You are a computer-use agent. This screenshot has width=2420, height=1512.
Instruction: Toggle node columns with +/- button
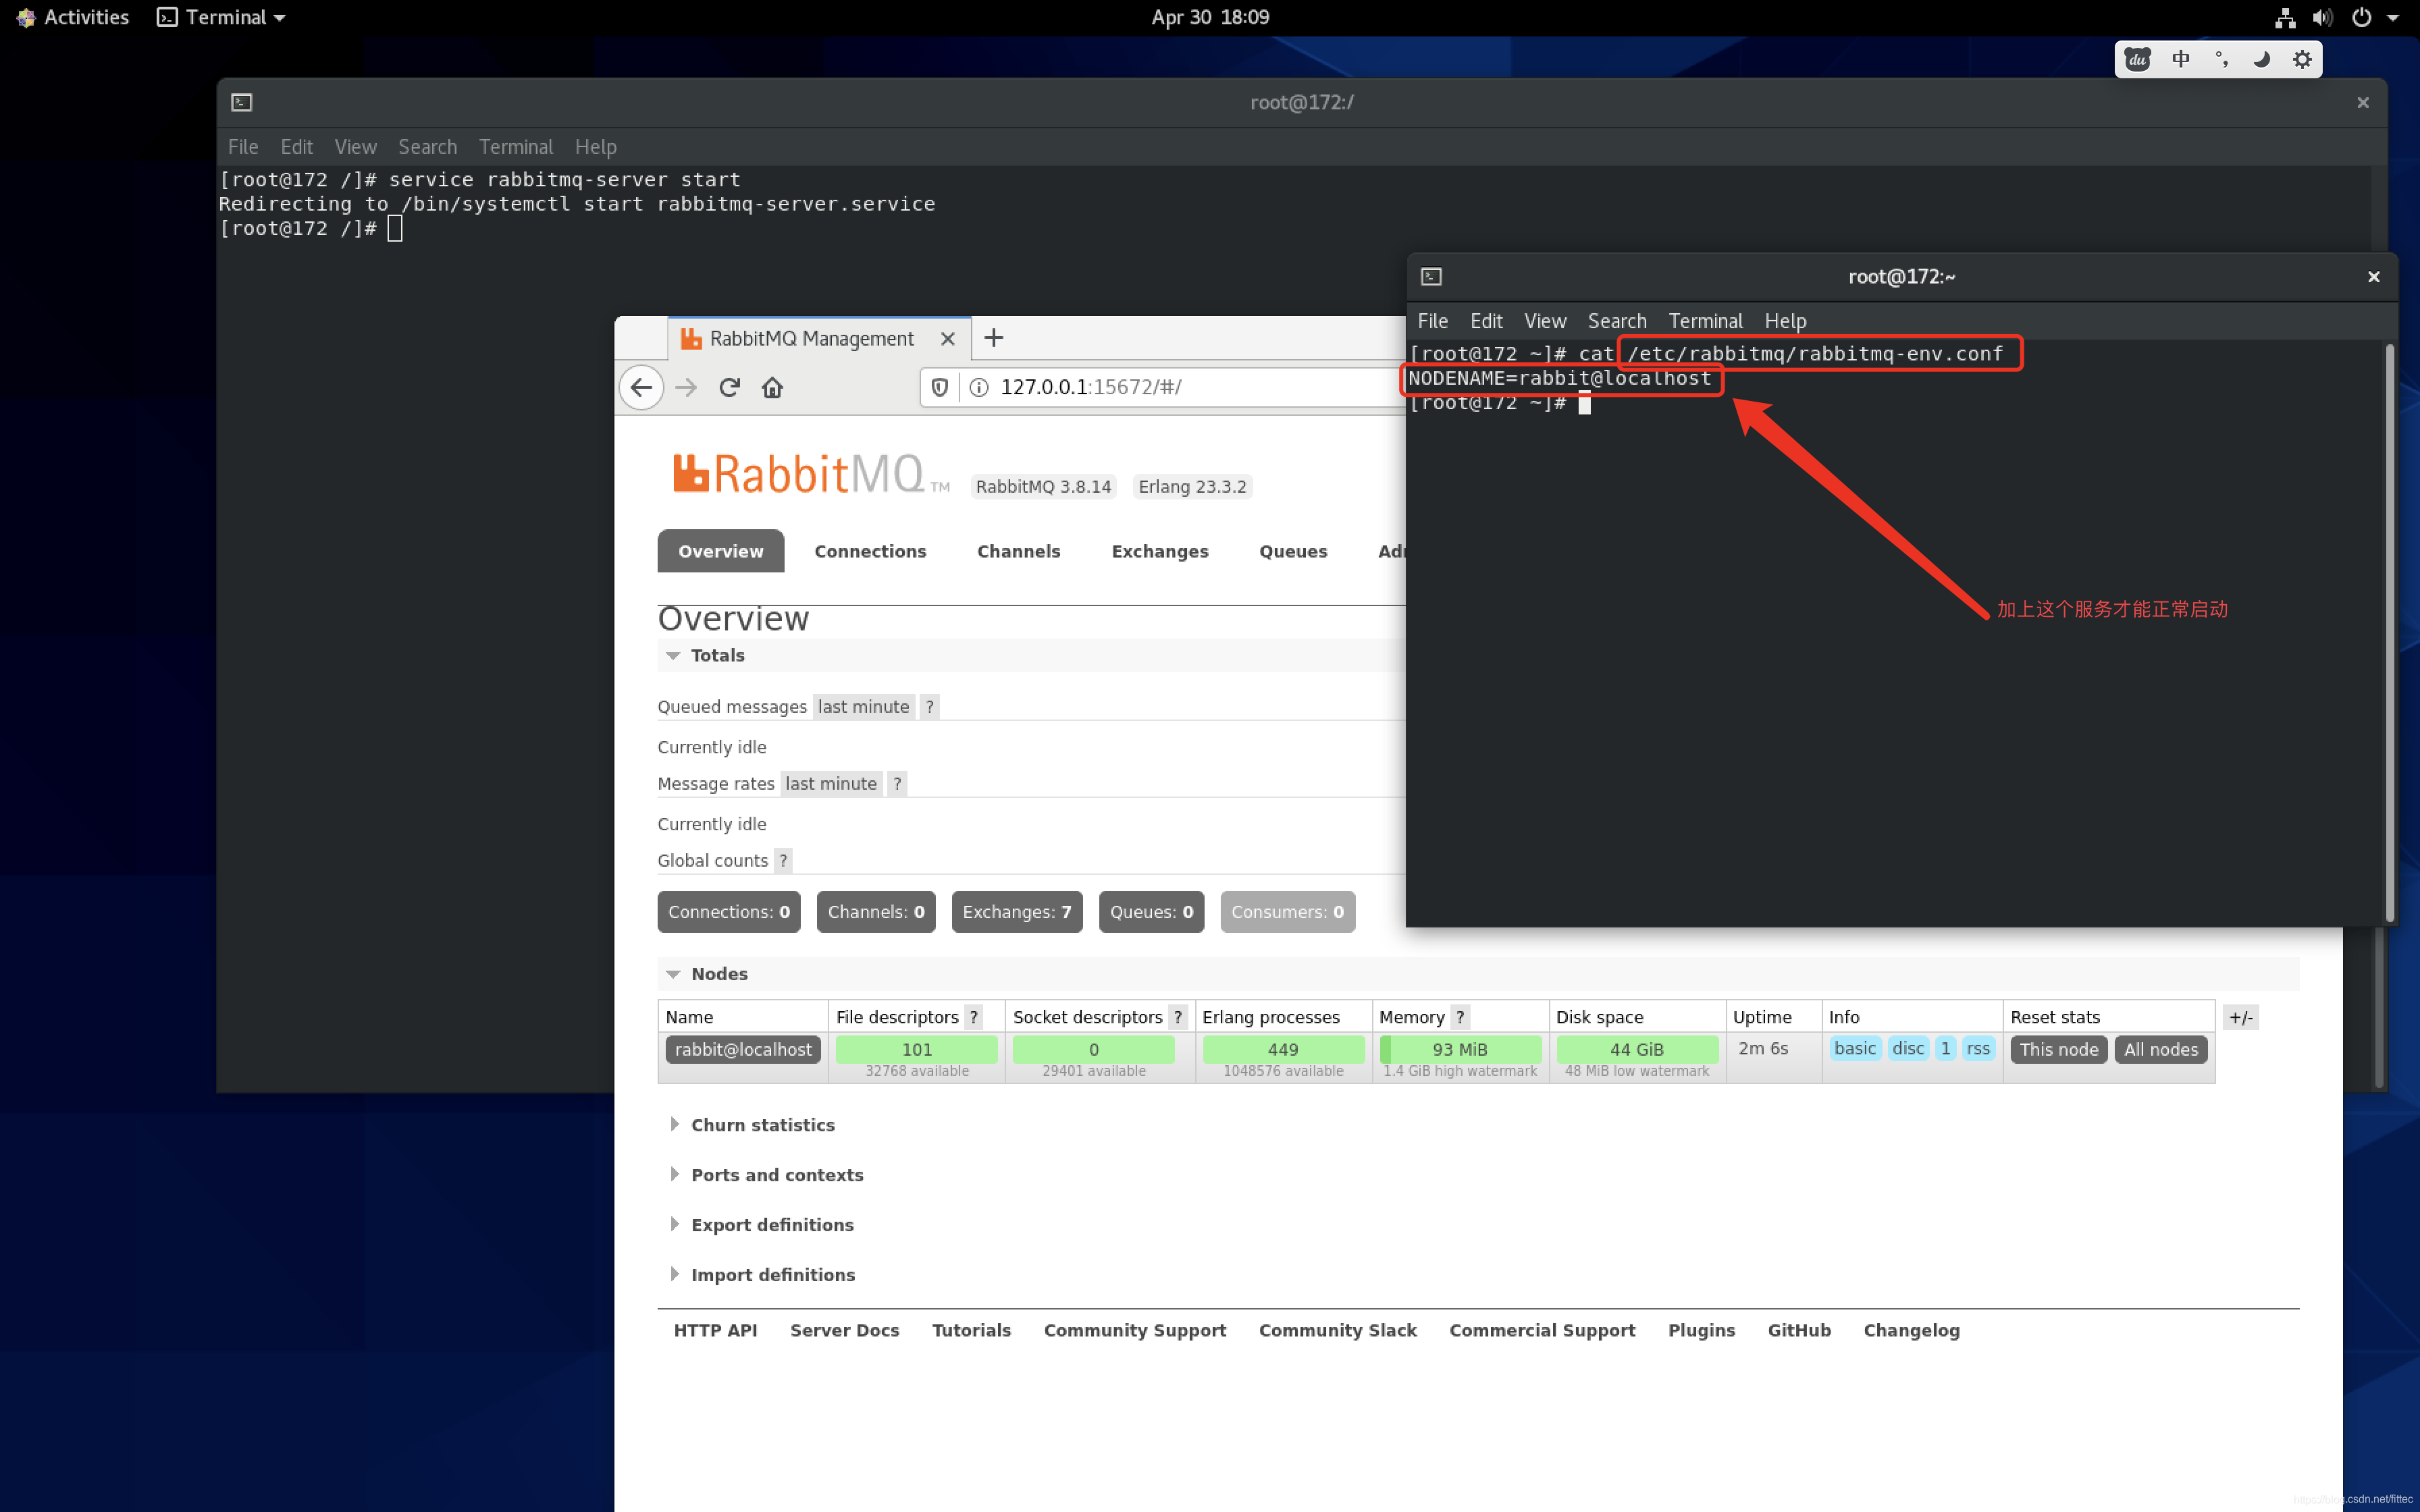2241,1017
